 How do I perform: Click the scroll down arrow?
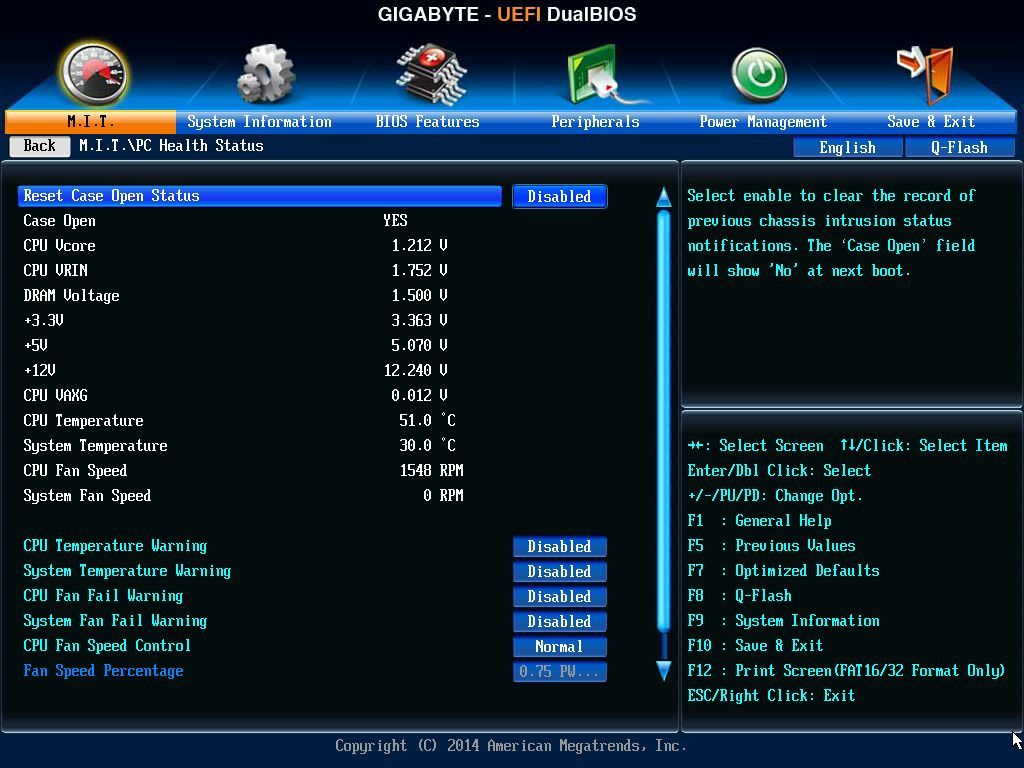(x=664, y=671)
